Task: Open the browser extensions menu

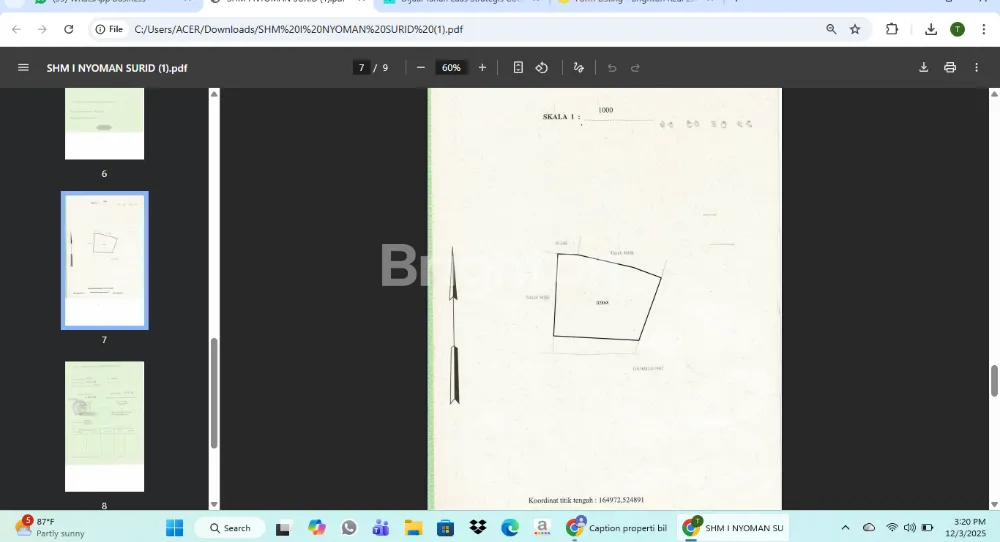Action: [892, 29]
